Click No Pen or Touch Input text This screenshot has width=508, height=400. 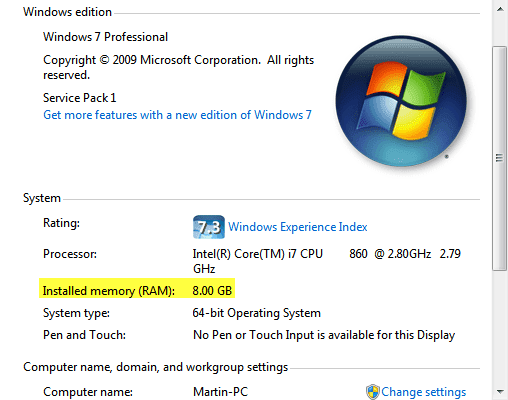click(x=324, y=335)
